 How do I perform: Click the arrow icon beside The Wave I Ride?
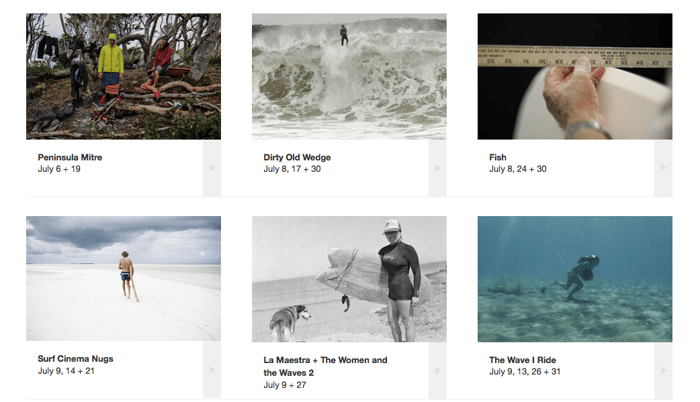click(663, 370)
